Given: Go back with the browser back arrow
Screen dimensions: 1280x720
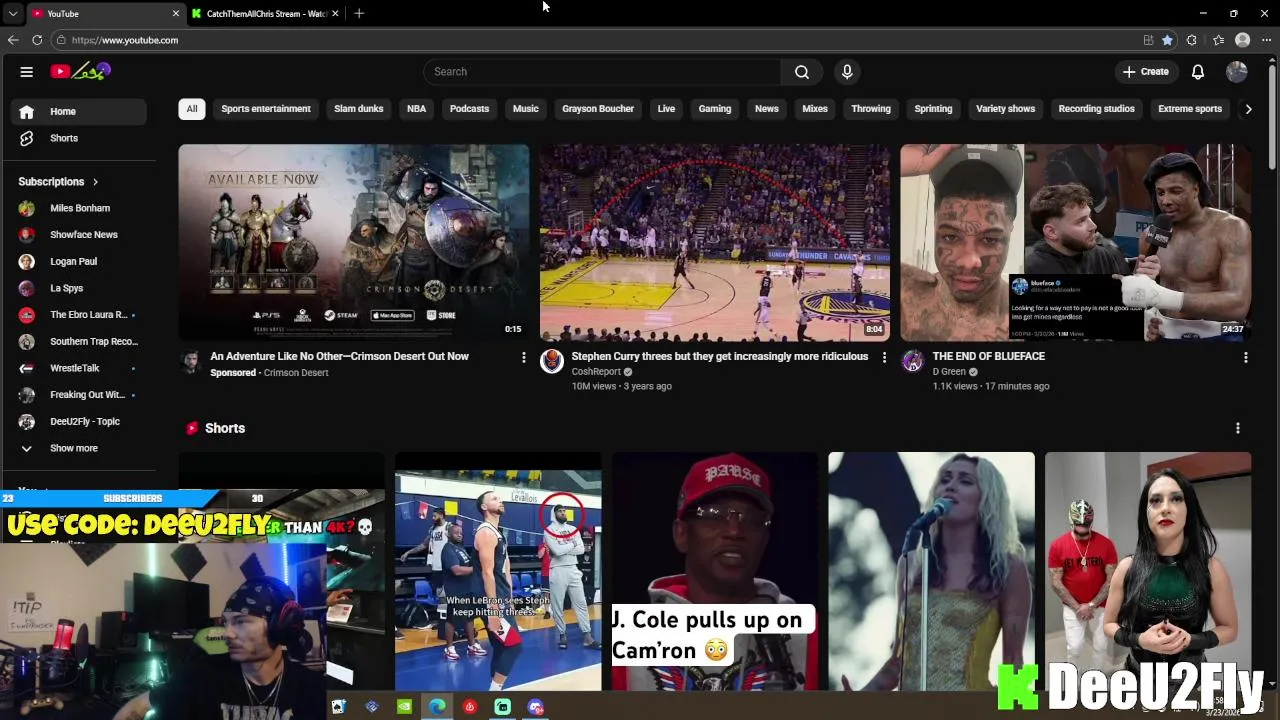Looking at the screenshot, I should click(x=13, y=40).
